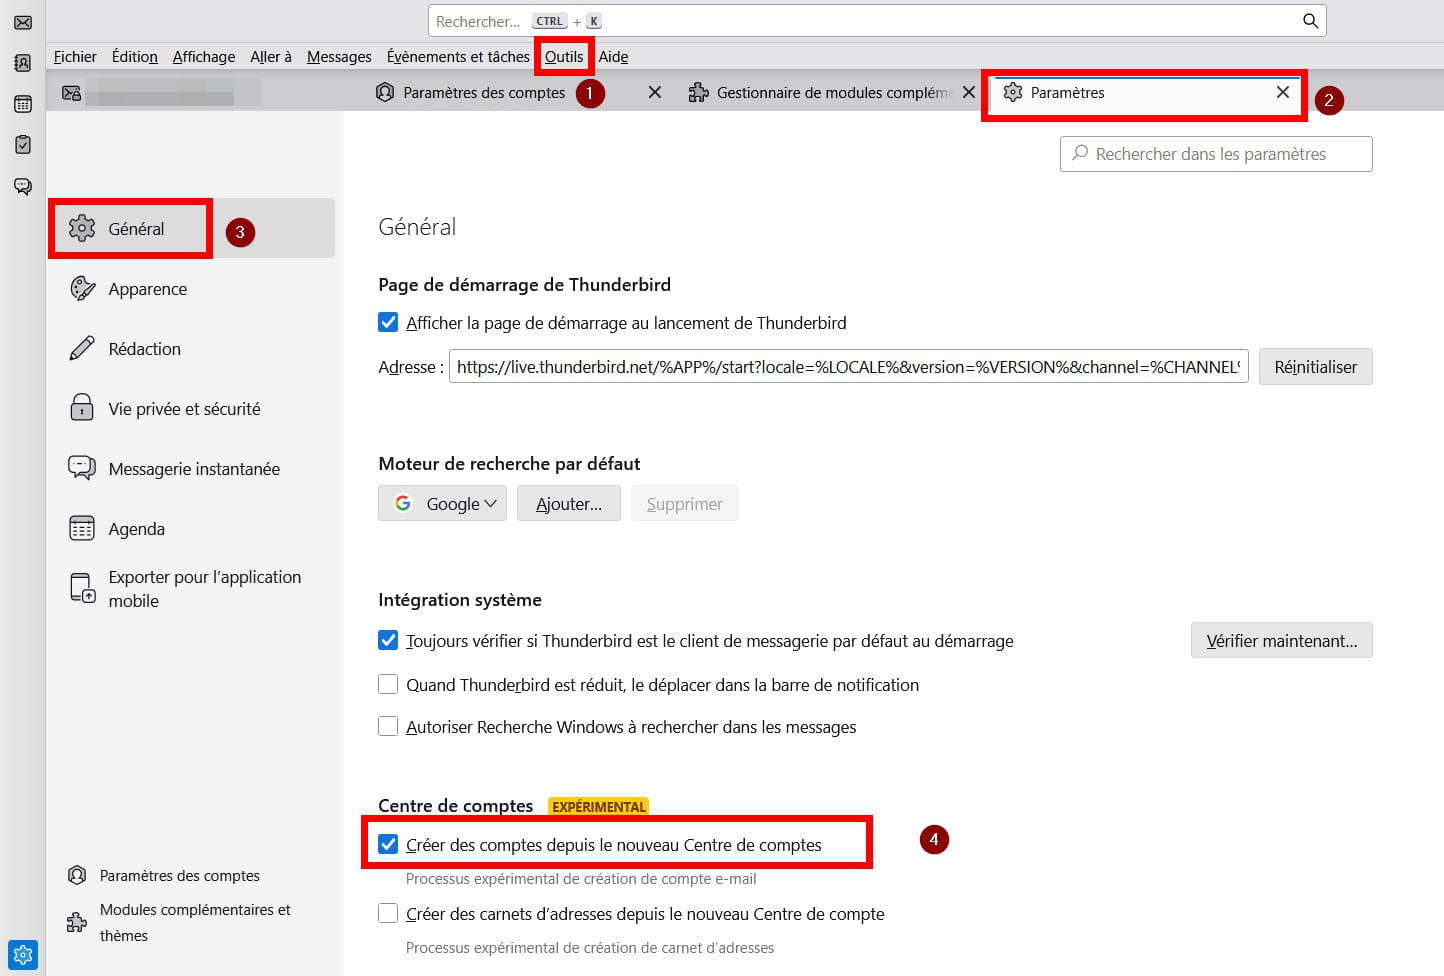This screenshot has height=976, width=1444.
Task: Open the Address Book space icon
Action: pos(23,63)
